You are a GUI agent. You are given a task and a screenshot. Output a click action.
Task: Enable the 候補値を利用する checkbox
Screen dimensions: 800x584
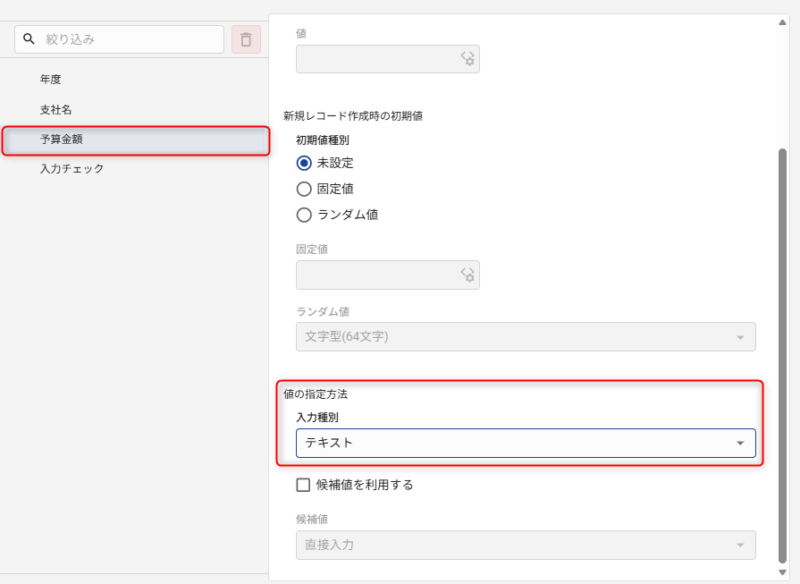[x=305, y=485]
